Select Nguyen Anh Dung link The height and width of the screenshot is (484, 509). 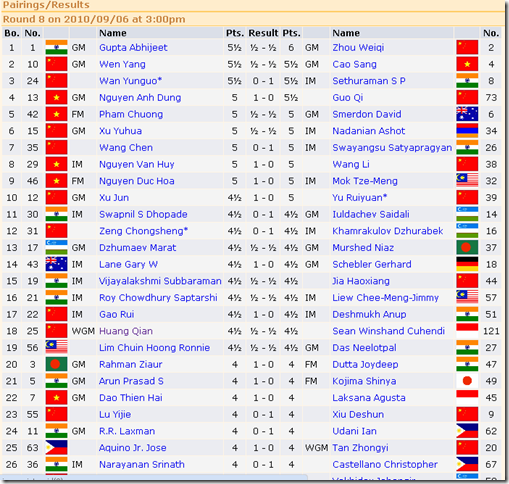[x=140, y=98]
